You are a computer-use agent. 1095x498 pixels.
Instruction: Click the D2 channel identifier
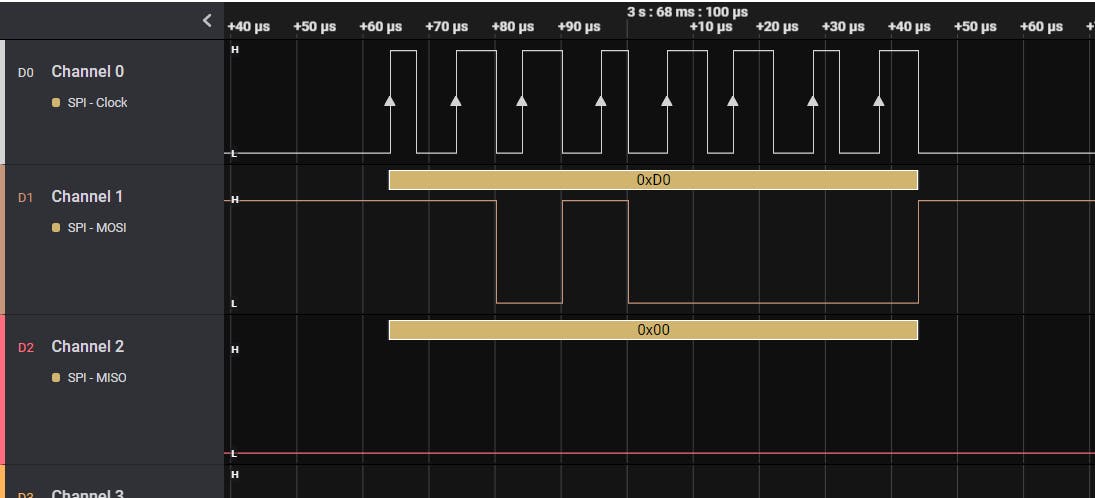(26, 348)
